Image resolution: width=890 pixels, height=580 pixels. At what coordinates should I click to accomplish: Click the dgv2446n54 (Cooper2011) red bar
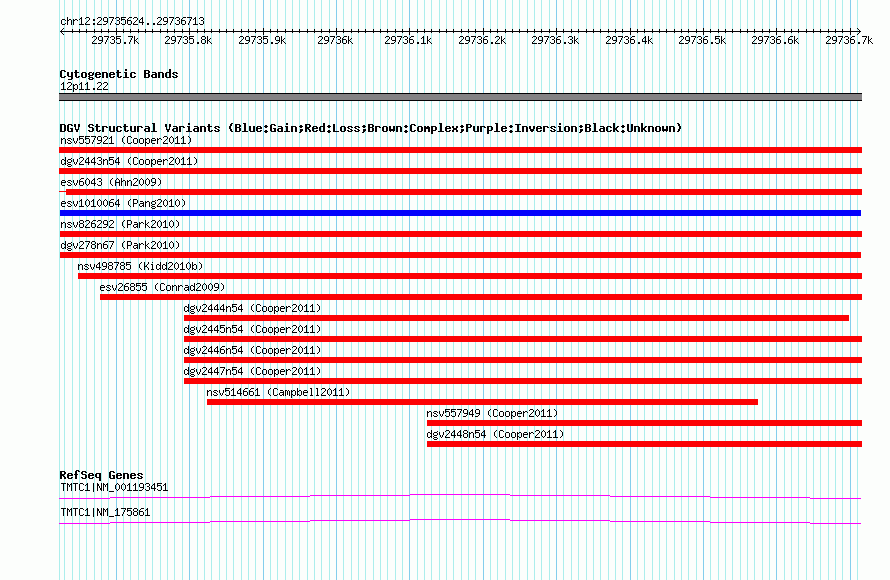tap(523, 360)
